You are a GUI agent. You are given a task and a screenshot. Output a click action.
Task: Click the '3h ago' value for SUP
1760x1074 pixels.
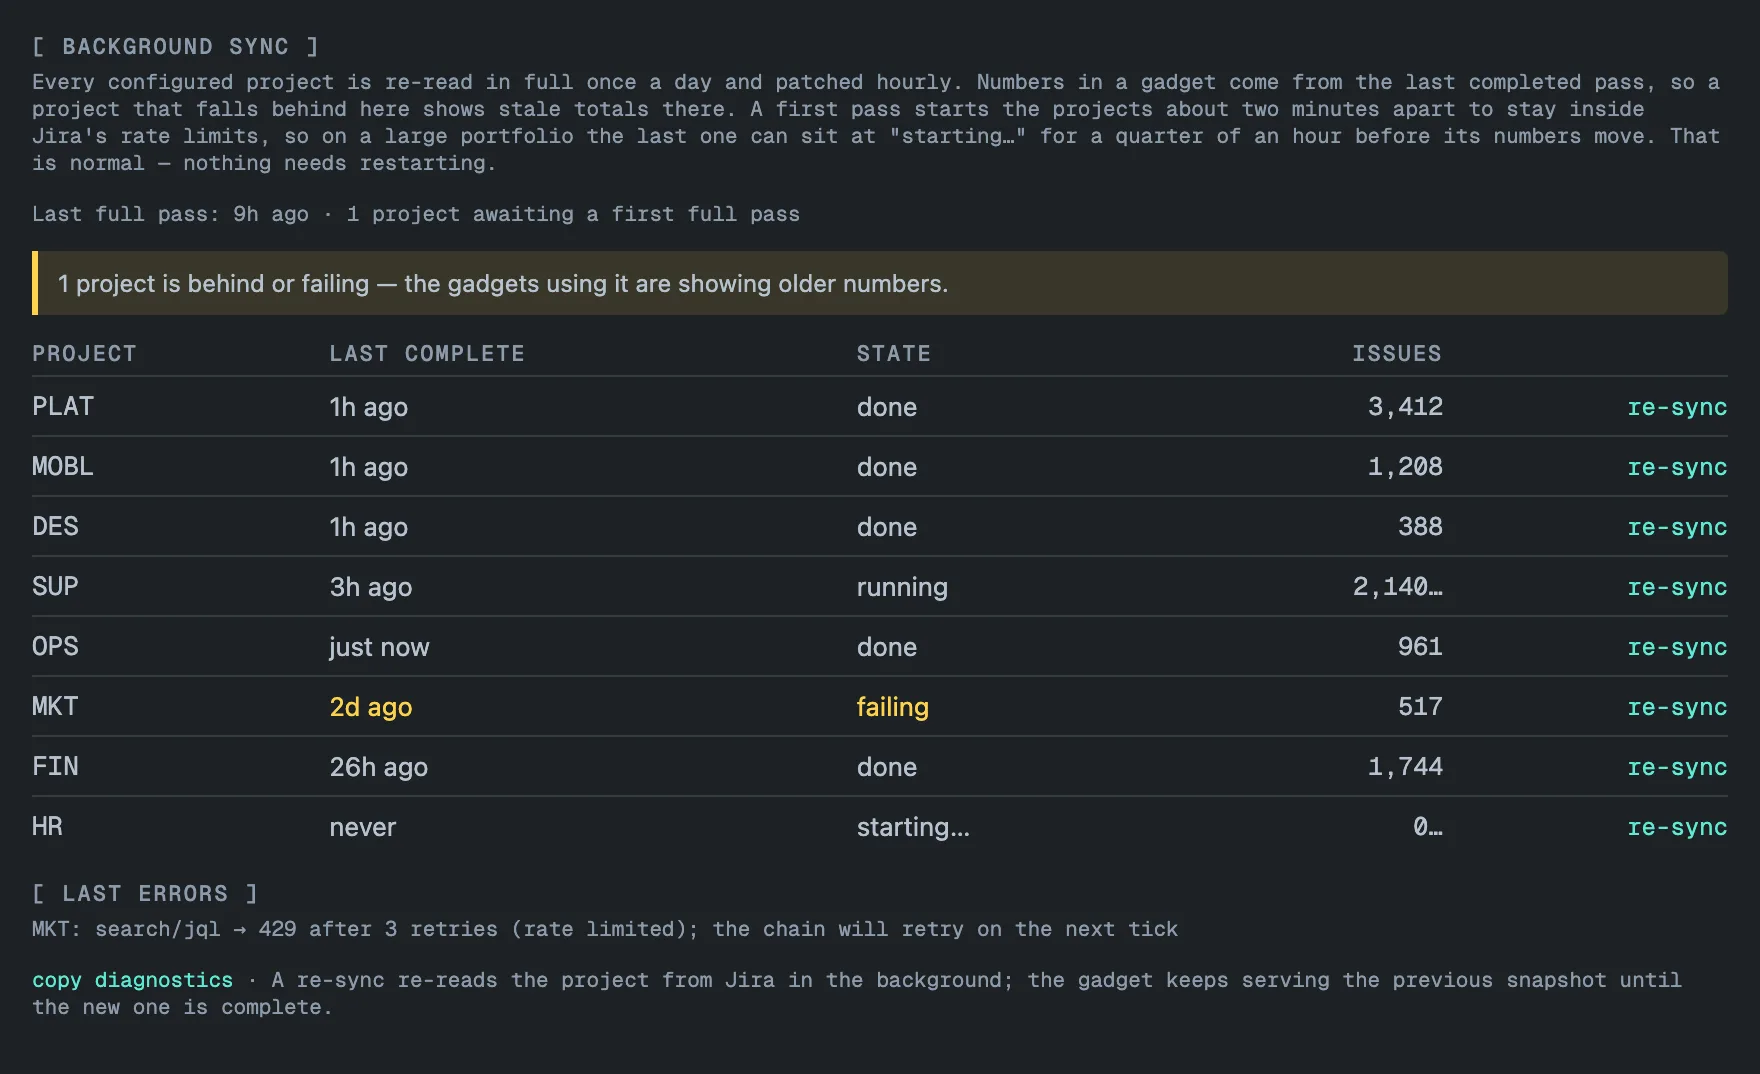click(371, 587)
